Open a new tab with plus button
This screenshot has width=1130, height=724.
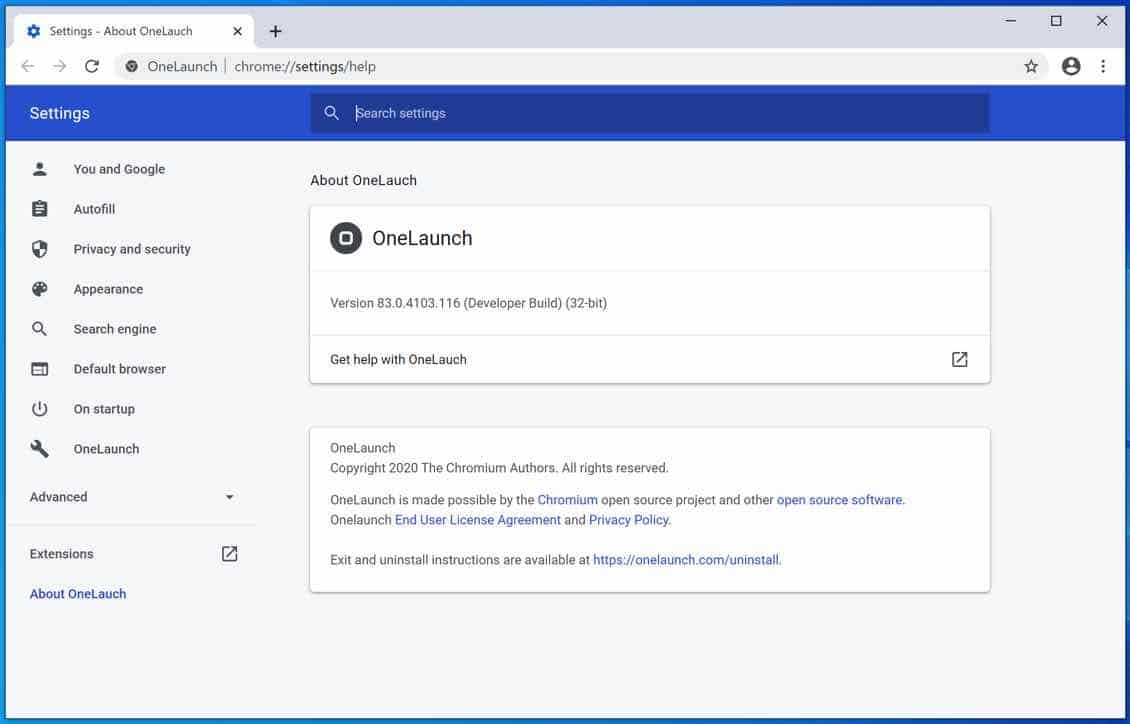pos(275,31)
